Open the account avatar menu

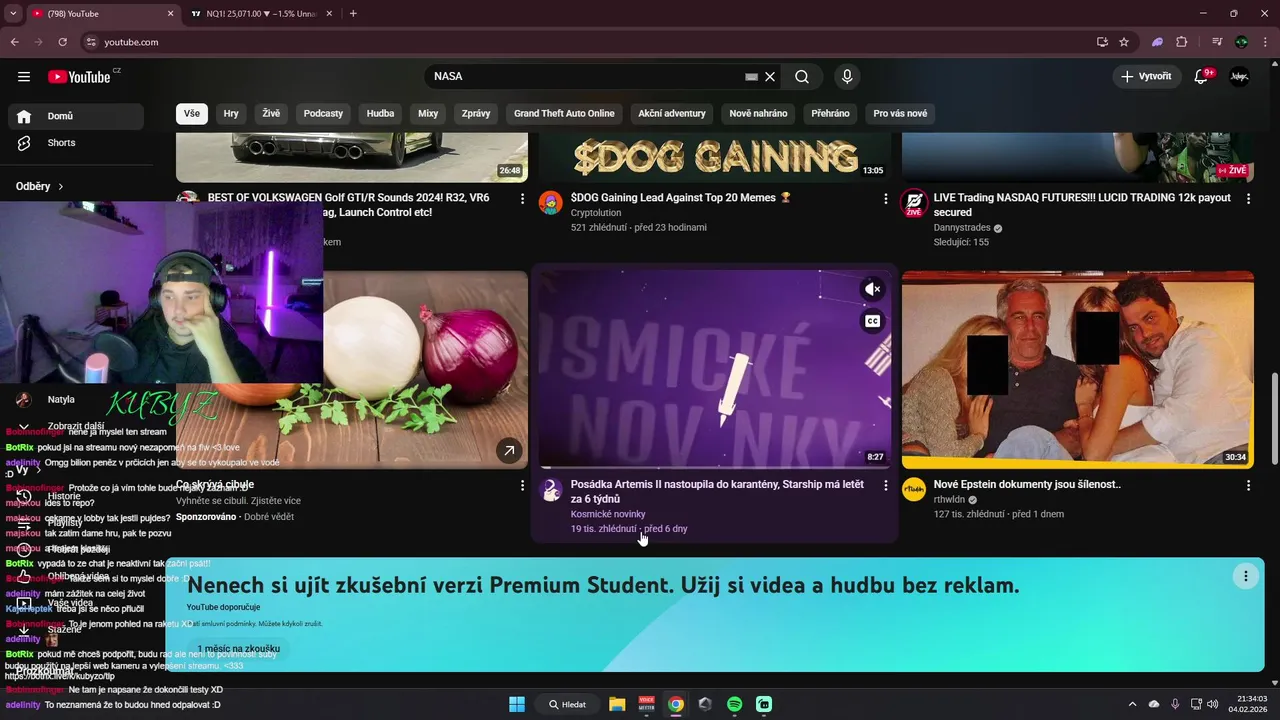(1240, 77)
